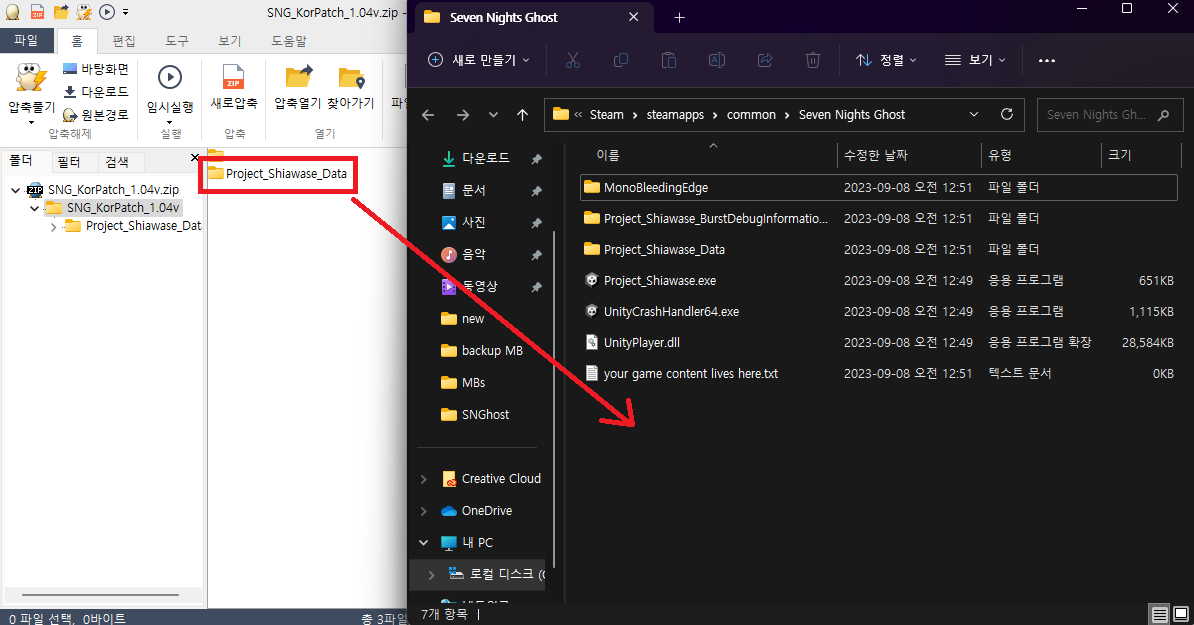Image resolution: width=1194 pixels, height=625 pixels.
Task: Collapse SNG_KorPatch_1.04v folder tree node
Action: [34, 208]
